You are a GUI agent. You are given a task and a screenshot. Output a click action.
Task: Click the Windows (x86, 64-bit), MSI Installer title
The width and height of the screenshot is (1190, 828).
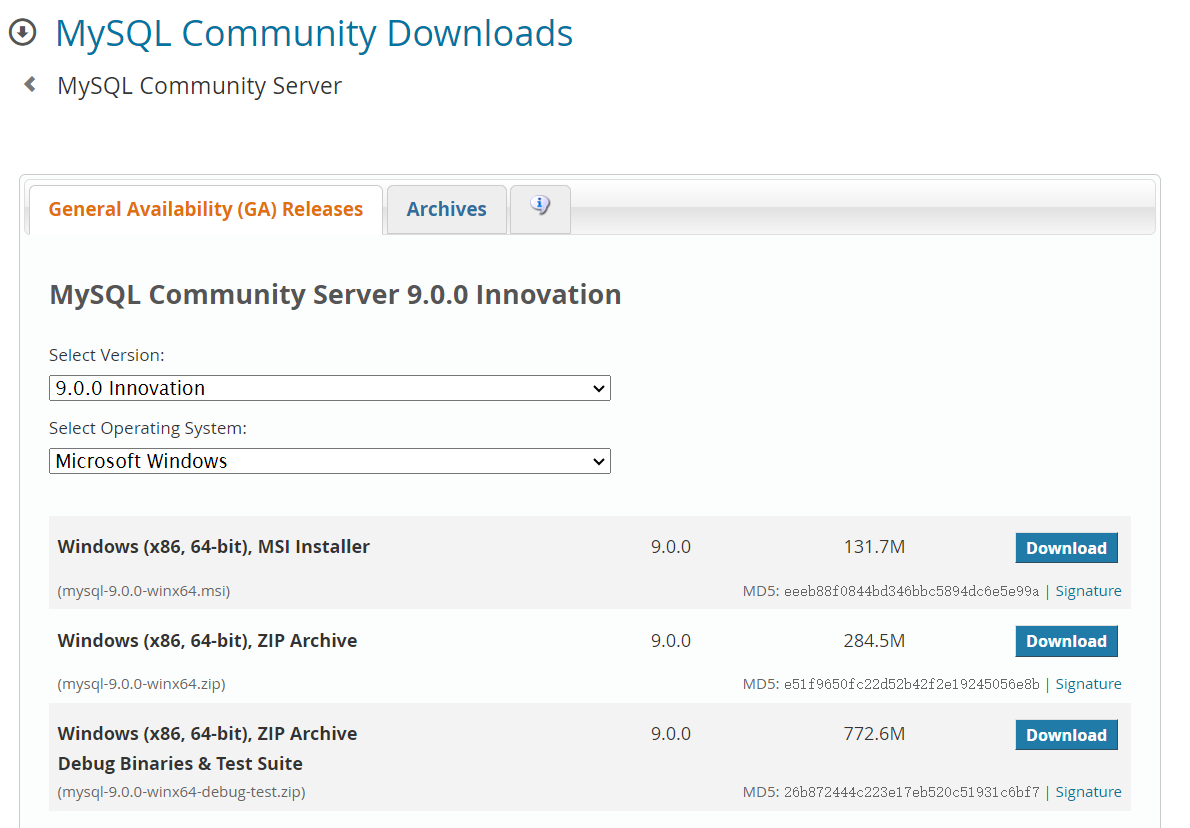(213, 546)
